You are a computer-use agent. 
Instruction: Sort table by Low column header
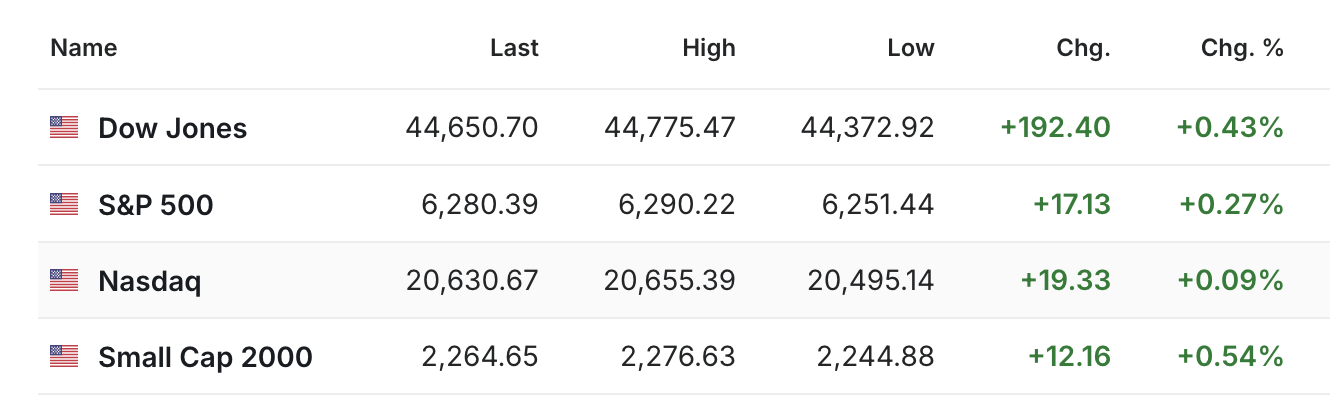[x=911, y=47]
